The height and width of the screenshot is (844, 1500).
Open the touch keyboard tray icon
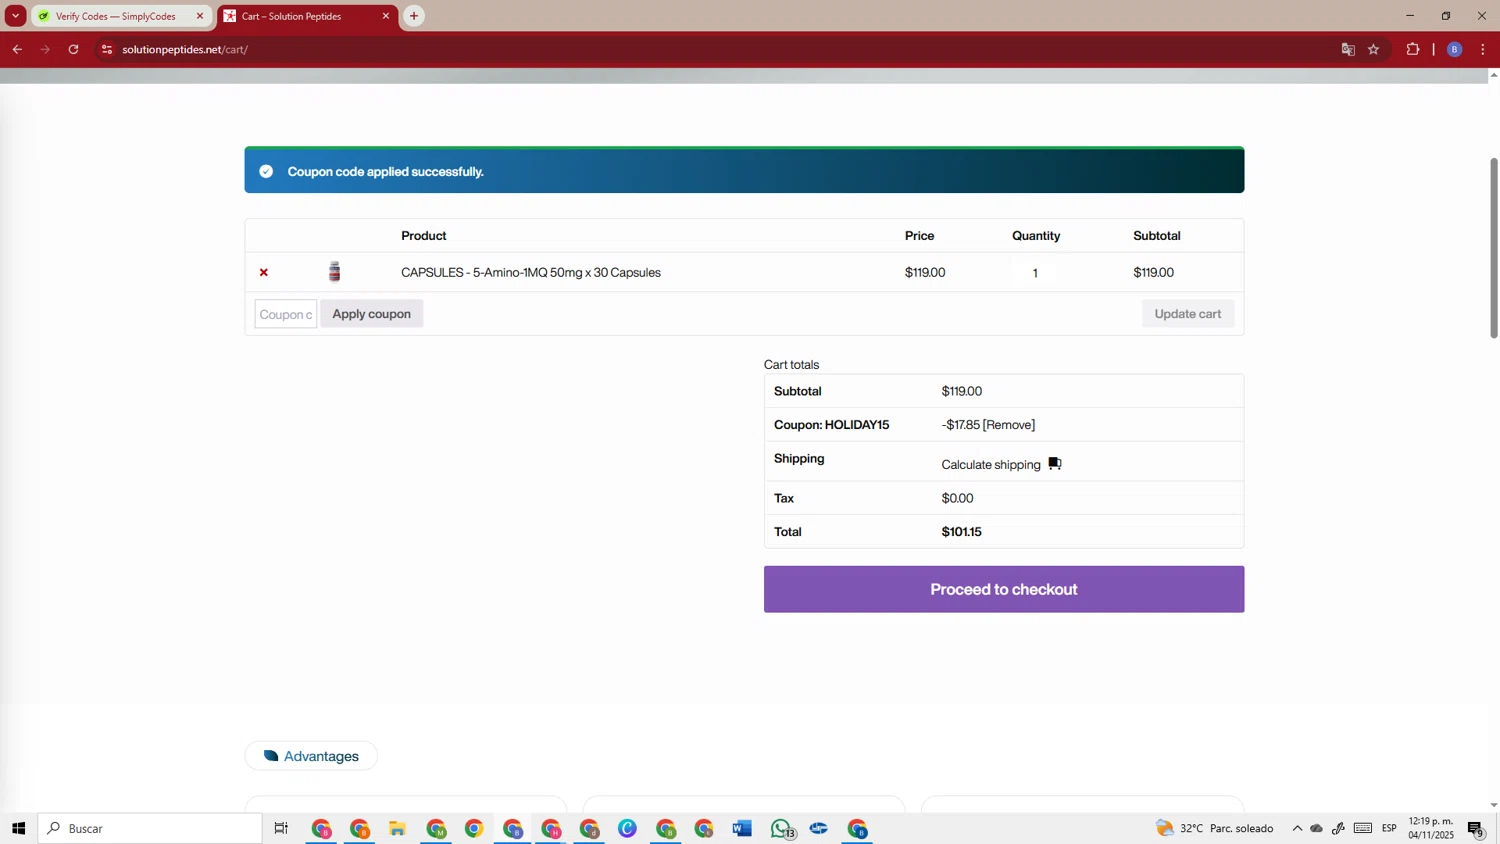tap(1363, 828)
